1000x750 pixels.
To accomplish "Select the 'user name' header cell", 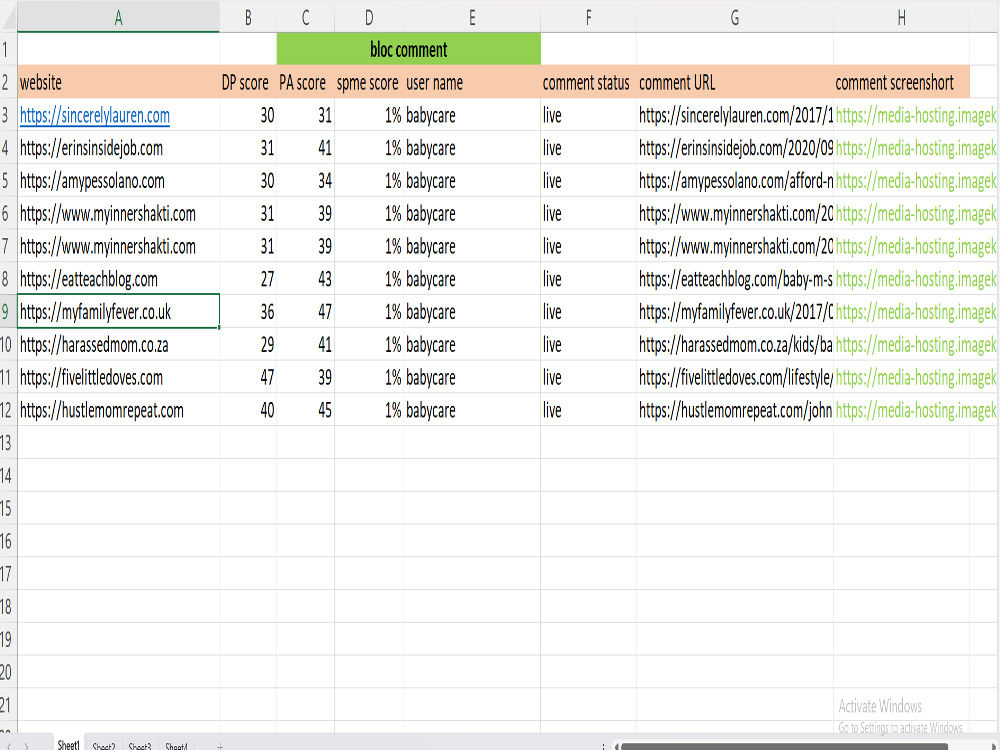I will point(472,82).
